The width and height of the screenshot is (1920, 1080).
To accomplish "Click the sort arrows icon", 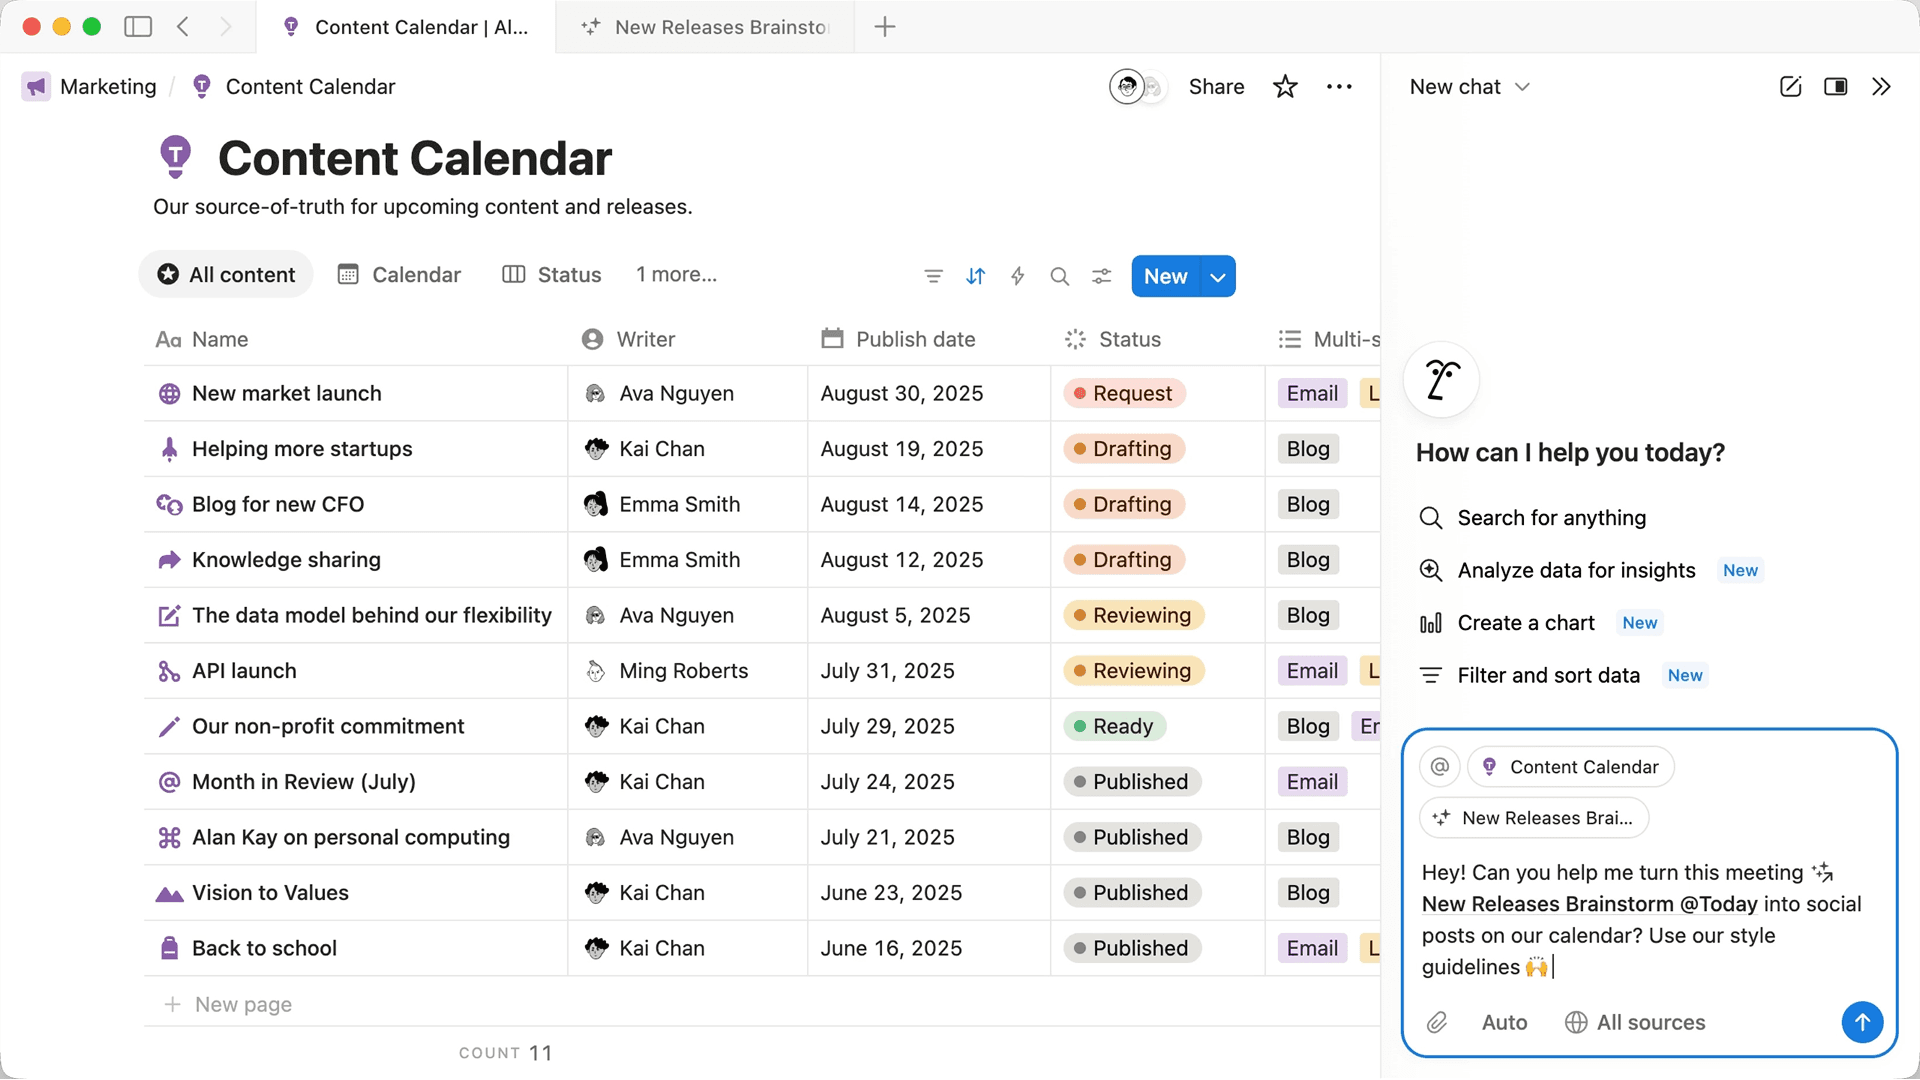I will [975, 276].
